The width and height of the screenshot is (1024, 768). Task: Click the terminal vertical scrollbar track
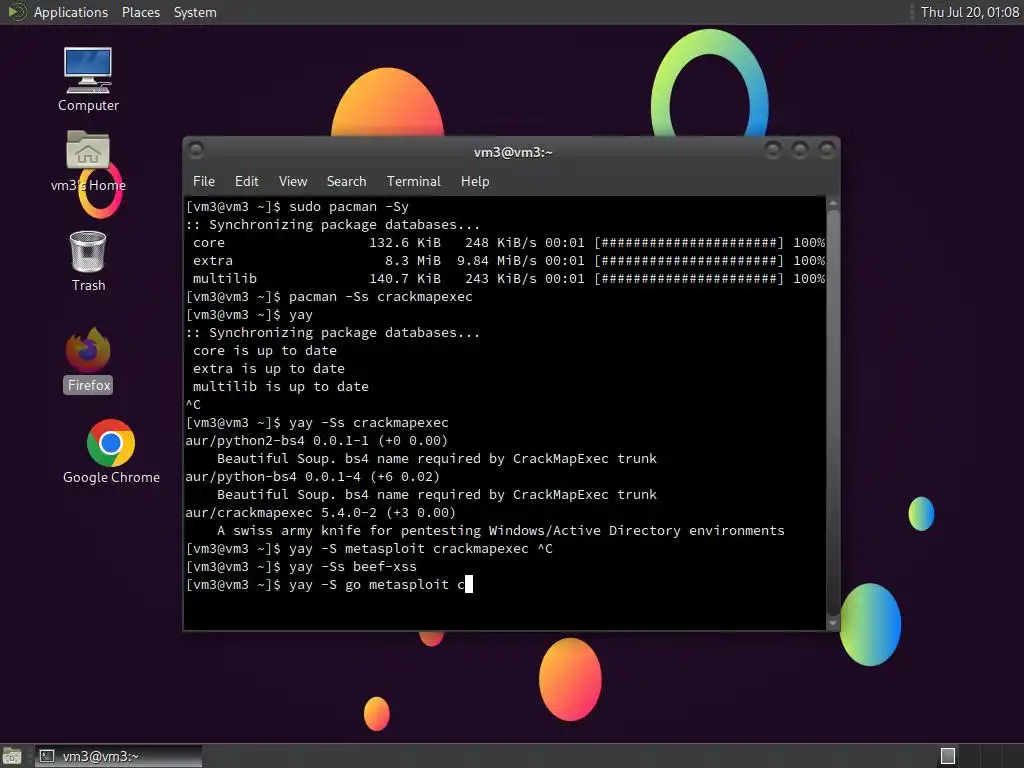[833, 413]
